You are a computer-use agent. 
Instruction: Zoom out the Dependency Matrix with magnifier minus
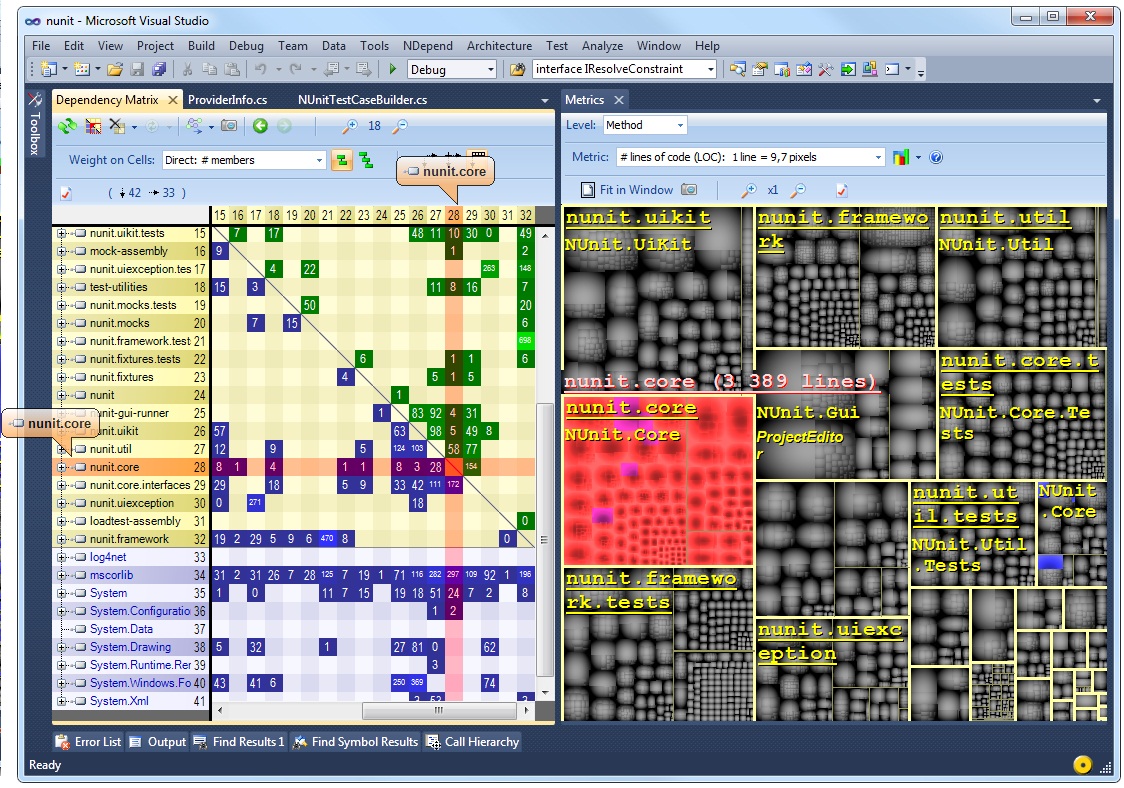pos(399,126)
